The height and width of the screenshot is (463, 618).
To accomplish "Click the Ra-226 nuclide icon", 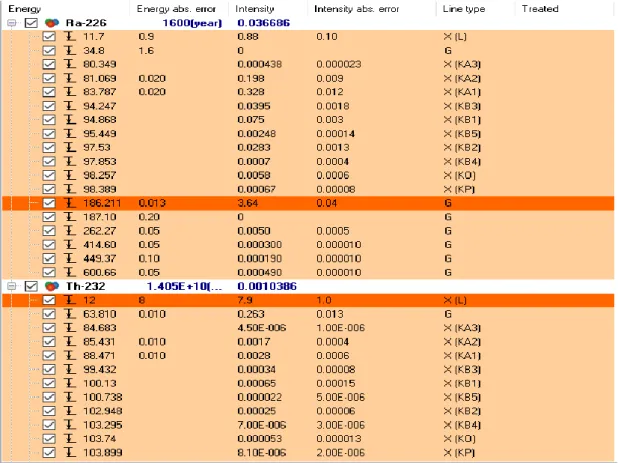I will click(52, 23).
